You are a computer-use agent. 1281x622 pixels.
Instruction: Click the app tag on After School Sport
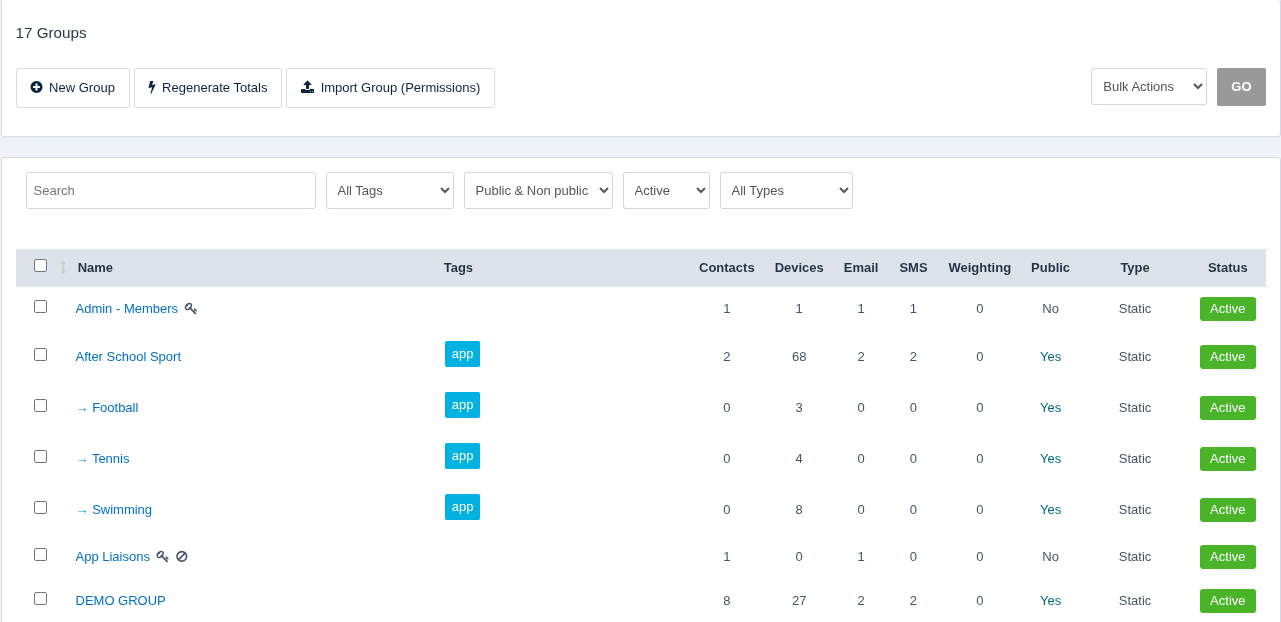(462, 354)
